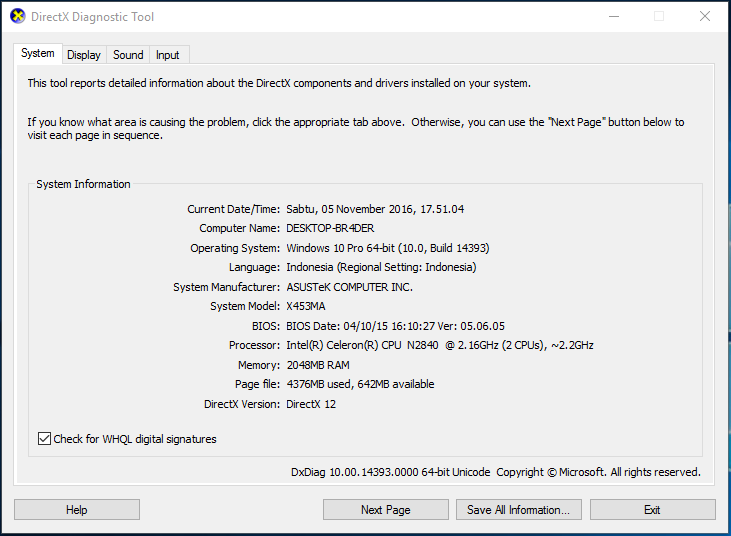Image resolution: width=731 pixels, height=536 pixels.
Task: Click the date value Sabtu, 05 November 2016
Action: click(x=375, y=209)
